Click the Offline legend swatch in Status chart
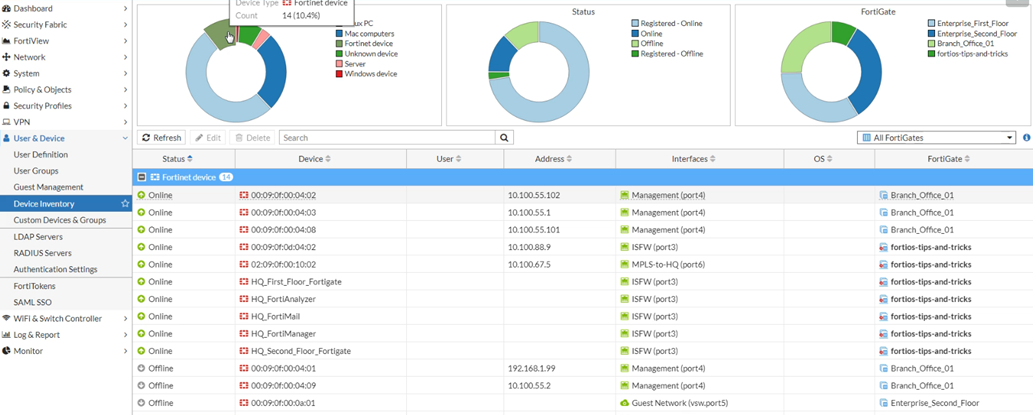Screen dimensions: 1033x415 (x=635, y=43)
